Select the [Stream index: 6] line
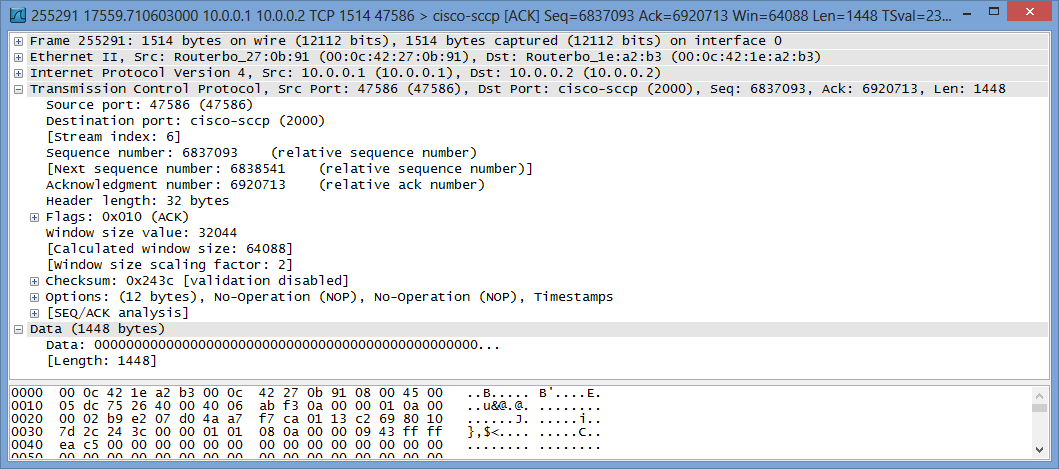 113,137
